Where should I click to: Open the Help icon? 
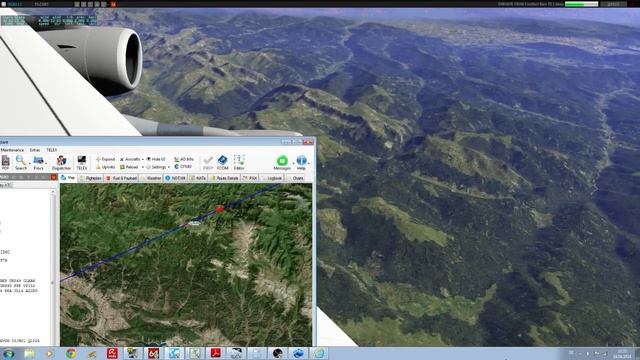pyautogui.click(x=301, y=162)
